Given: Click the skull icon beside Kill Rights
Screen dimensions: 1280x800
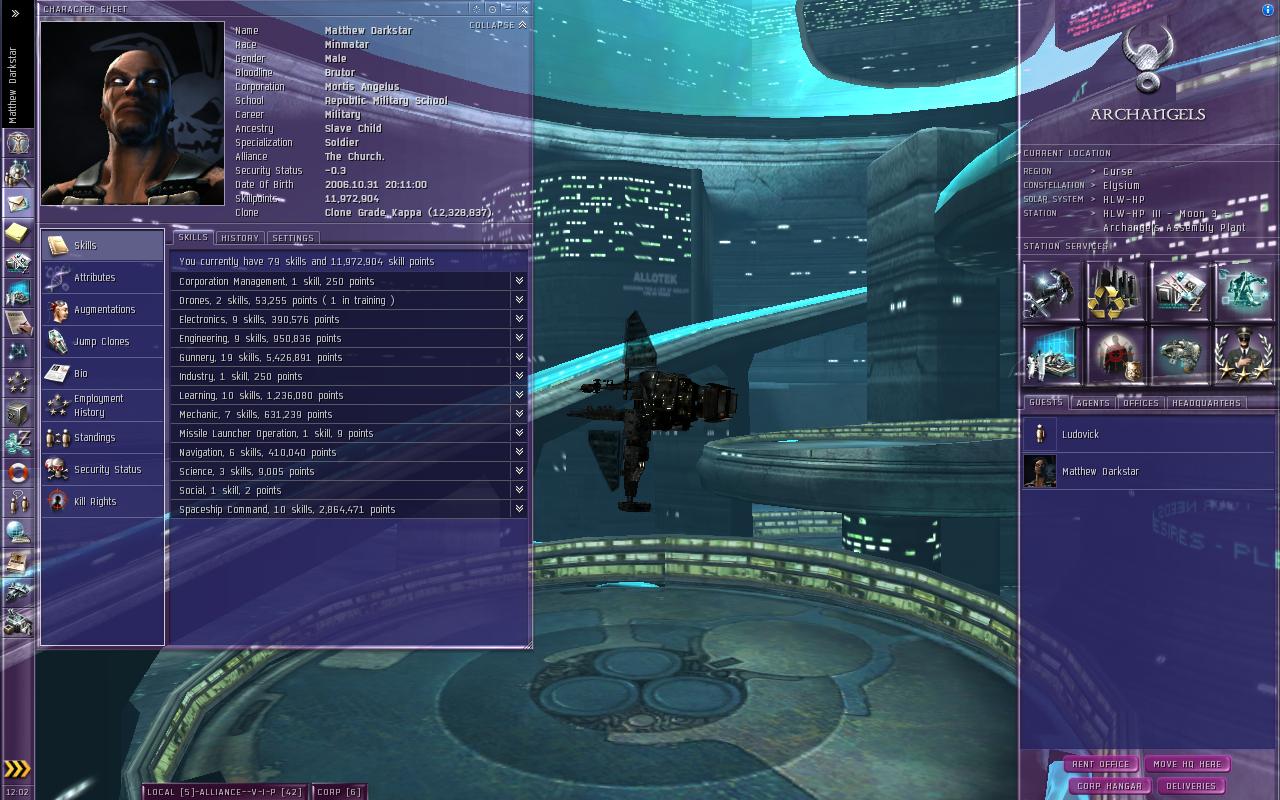Looking at the screenshot, I should coord(57,501).
